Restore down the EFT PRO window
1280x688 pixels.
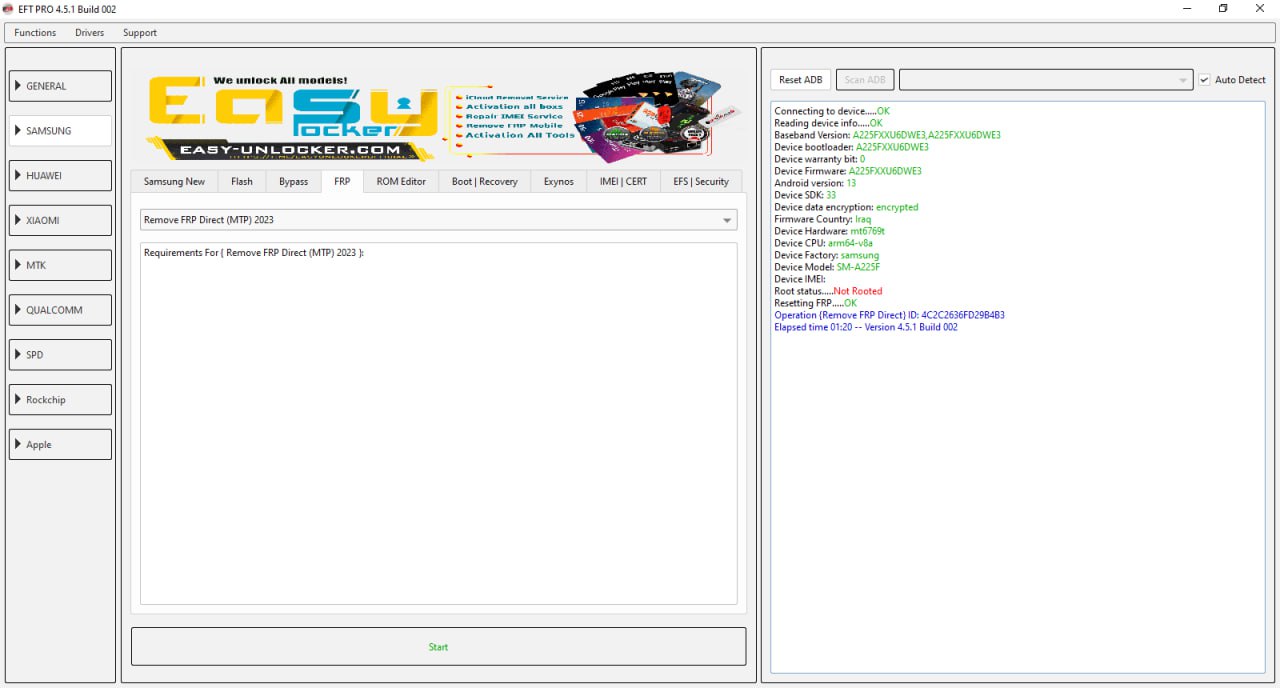coord(1223,9)
